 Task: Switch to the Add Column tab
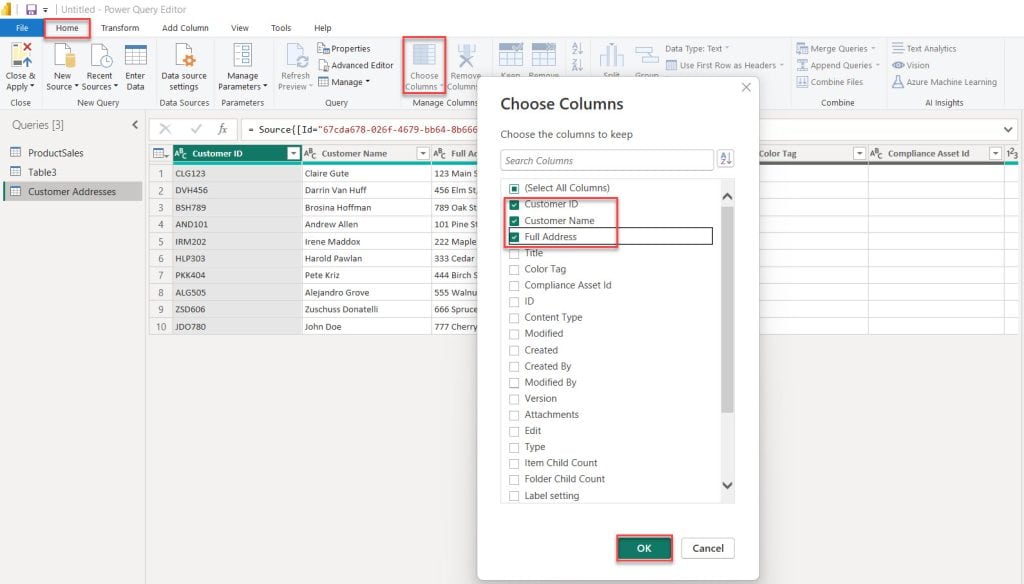[185, 28]
